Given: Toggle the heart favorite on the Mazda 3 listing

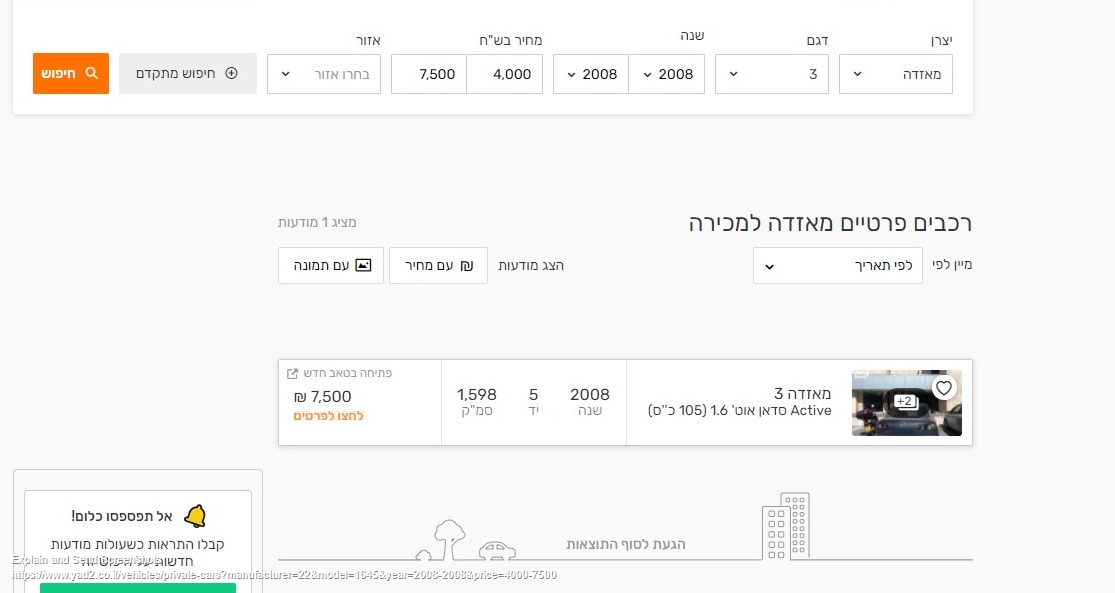Looking at the screenshot, I should click(943, 388).
